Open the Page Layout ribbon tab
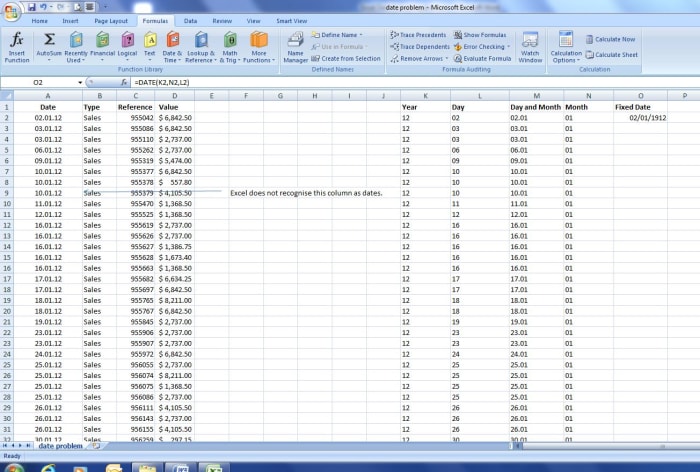This screenshot has height=472, width=700. pyautogui.click(x=110, y=20)
